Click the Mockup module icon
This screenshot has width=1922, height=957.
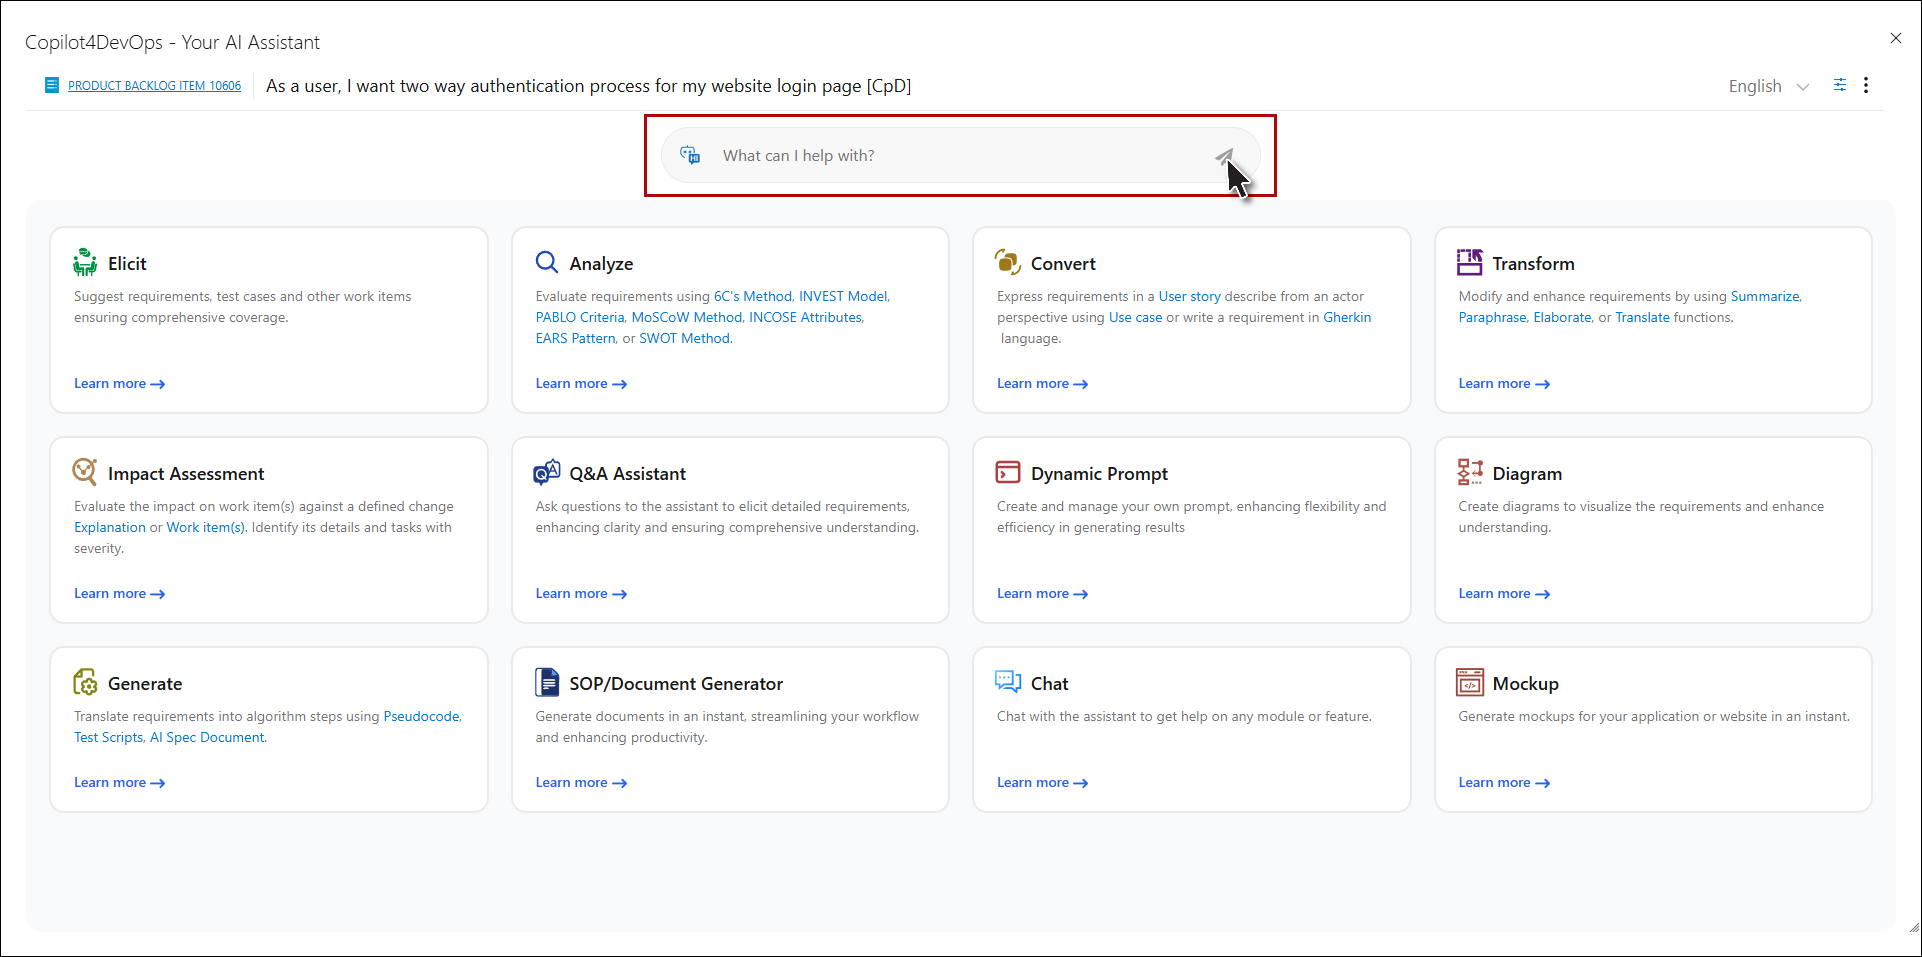[x=1469, y=682]
